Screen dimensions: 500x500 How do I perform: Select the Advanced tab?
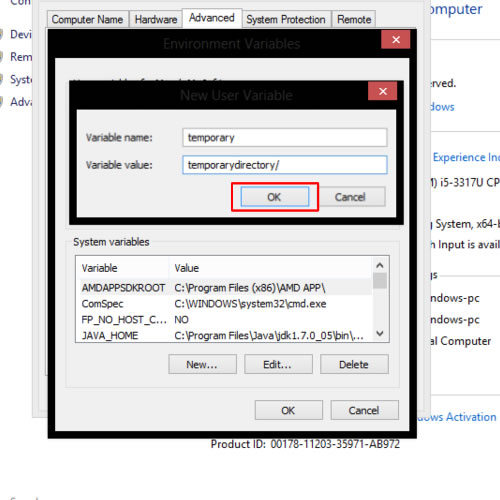click(x=212, y=18)
